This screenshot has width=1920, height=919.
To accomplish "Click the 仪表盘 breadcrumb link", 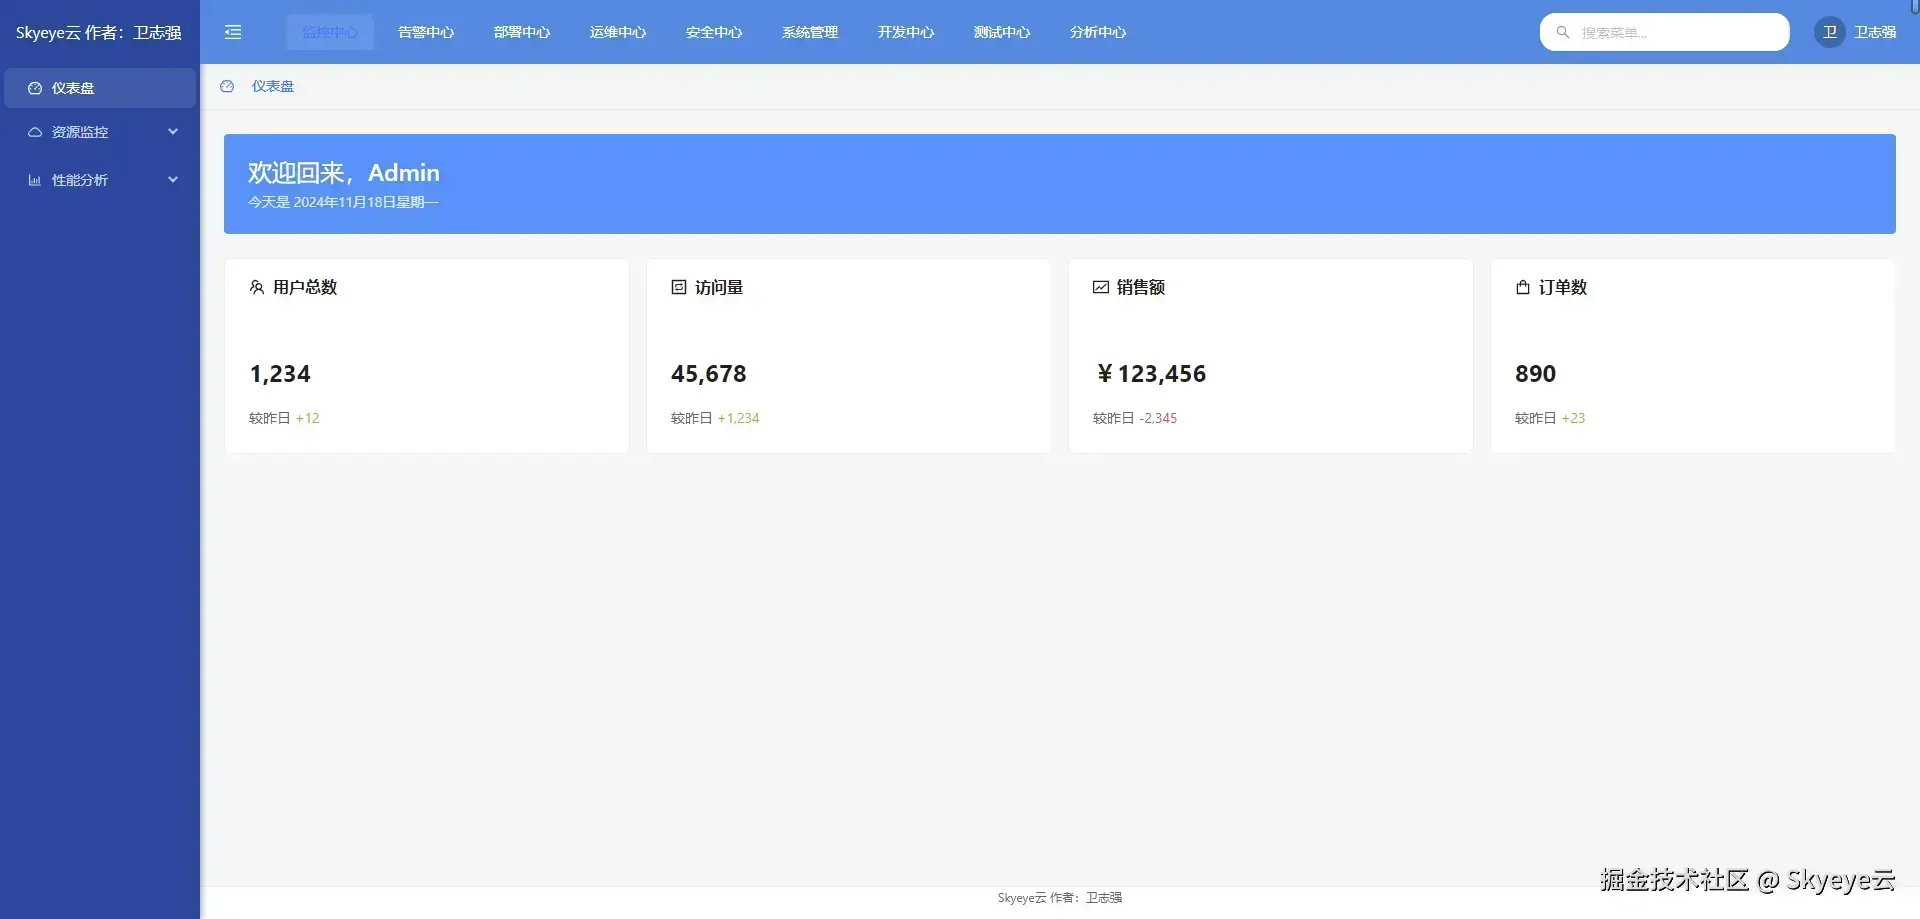I will tap(273, 86).
